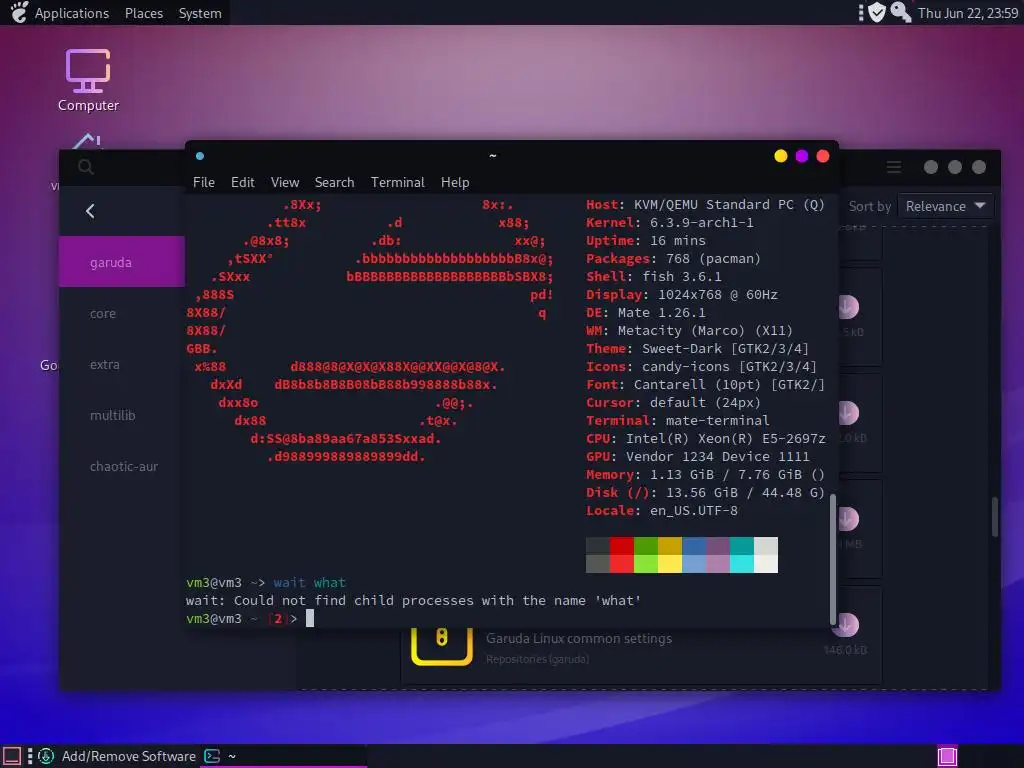
Task: Click the Thu Jun 22 clock
Action: point(968,13)
